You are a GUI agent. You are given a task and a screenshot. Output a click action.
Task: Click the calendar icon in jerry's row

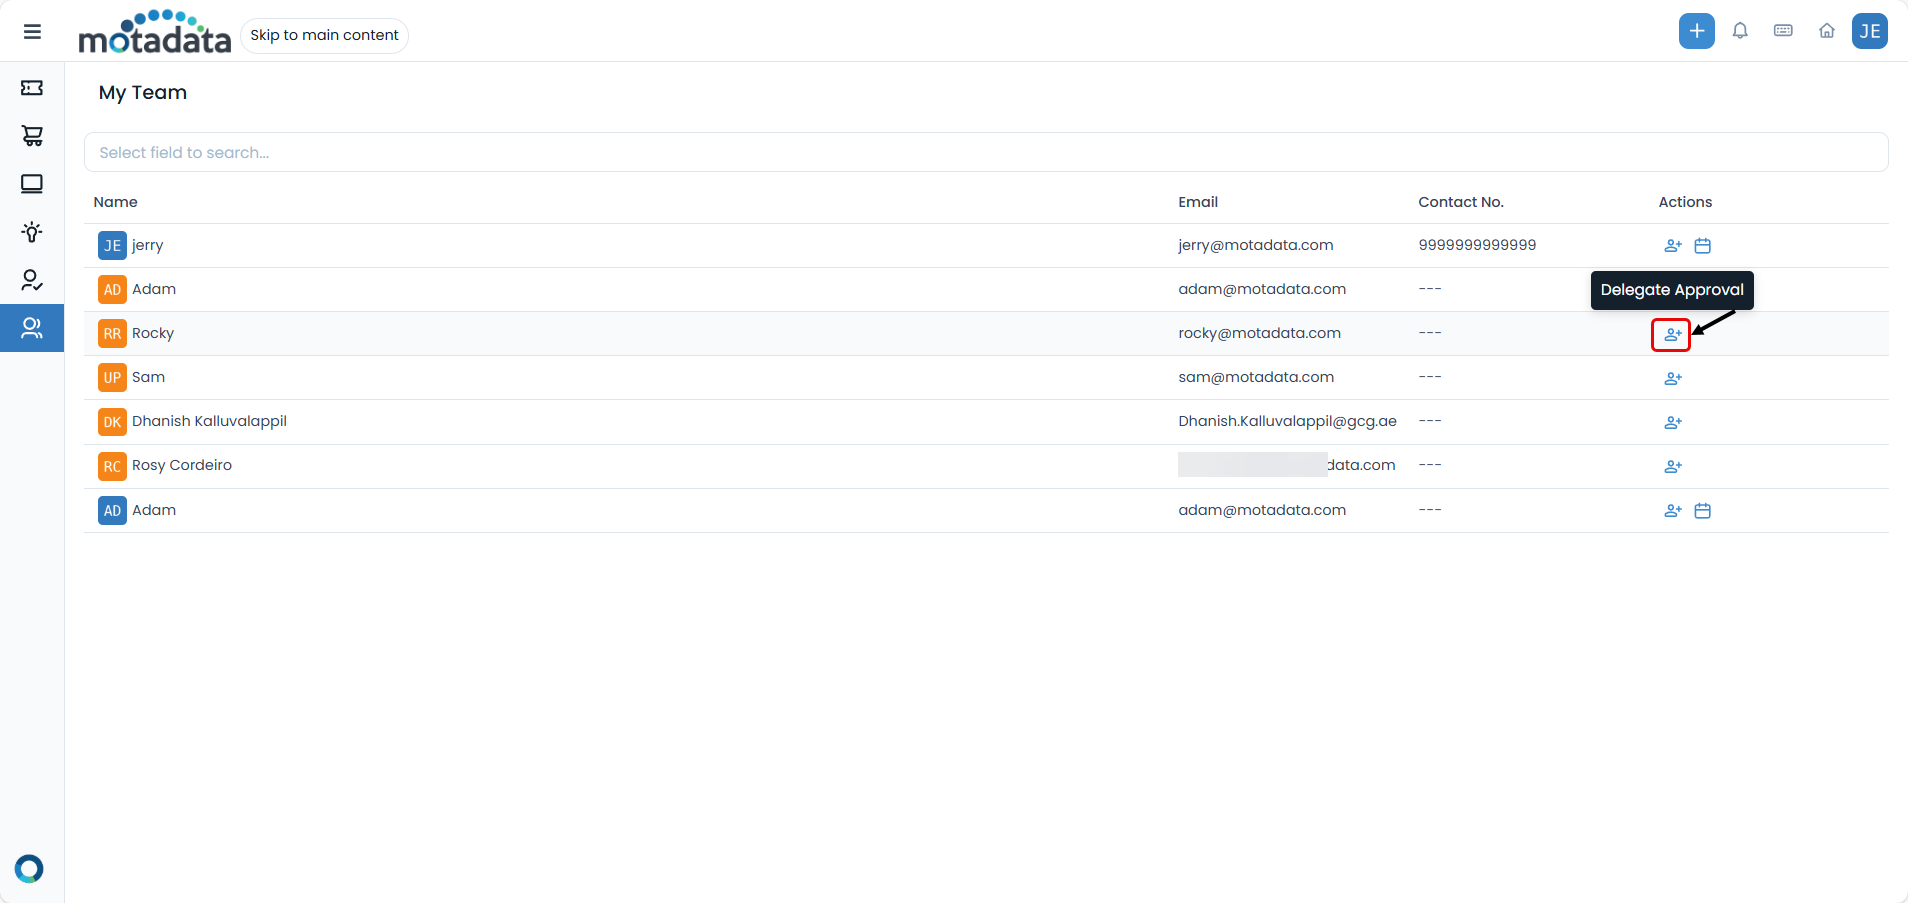coord(1702,246)
